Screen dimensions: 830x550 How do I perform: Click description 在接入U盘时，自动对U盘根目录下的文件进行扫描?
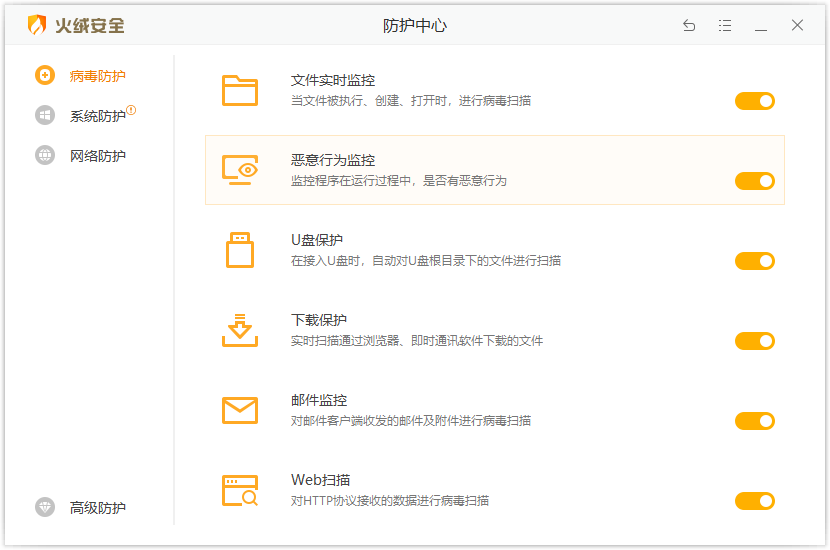[426, 260]
